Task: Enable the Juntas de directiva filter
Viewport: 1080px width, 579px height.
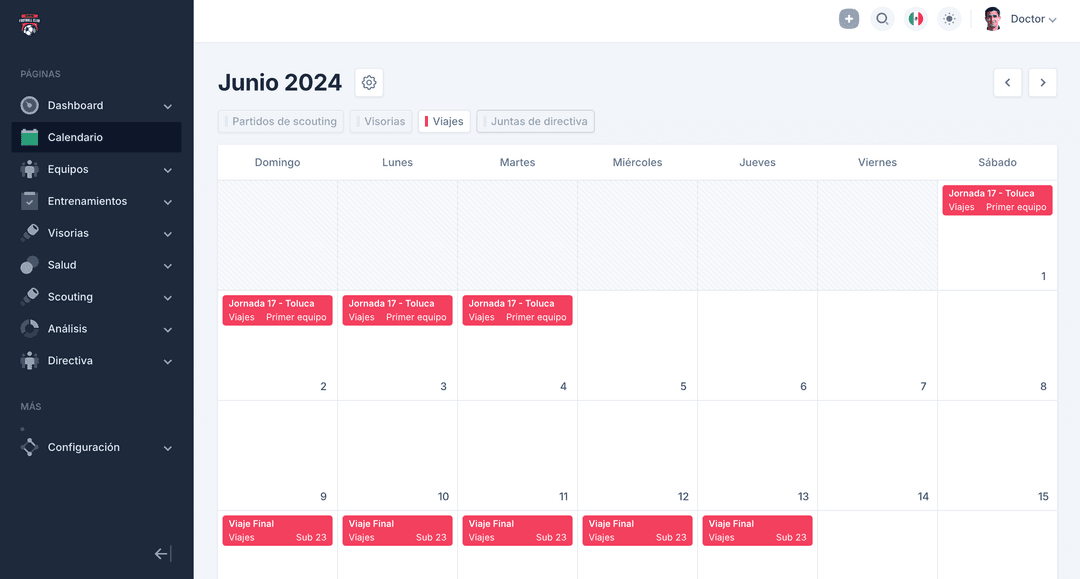Action: [535, 121]
